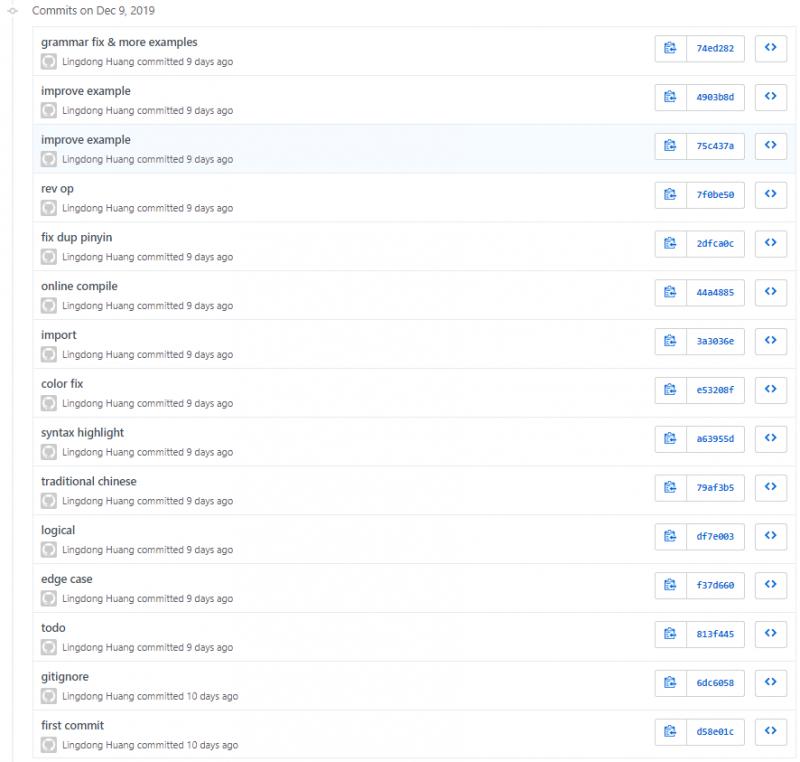This screenshot has width=800, height=762.
Task: Copy full SHA for commit 7f0be50
Action: coord(670,194)
